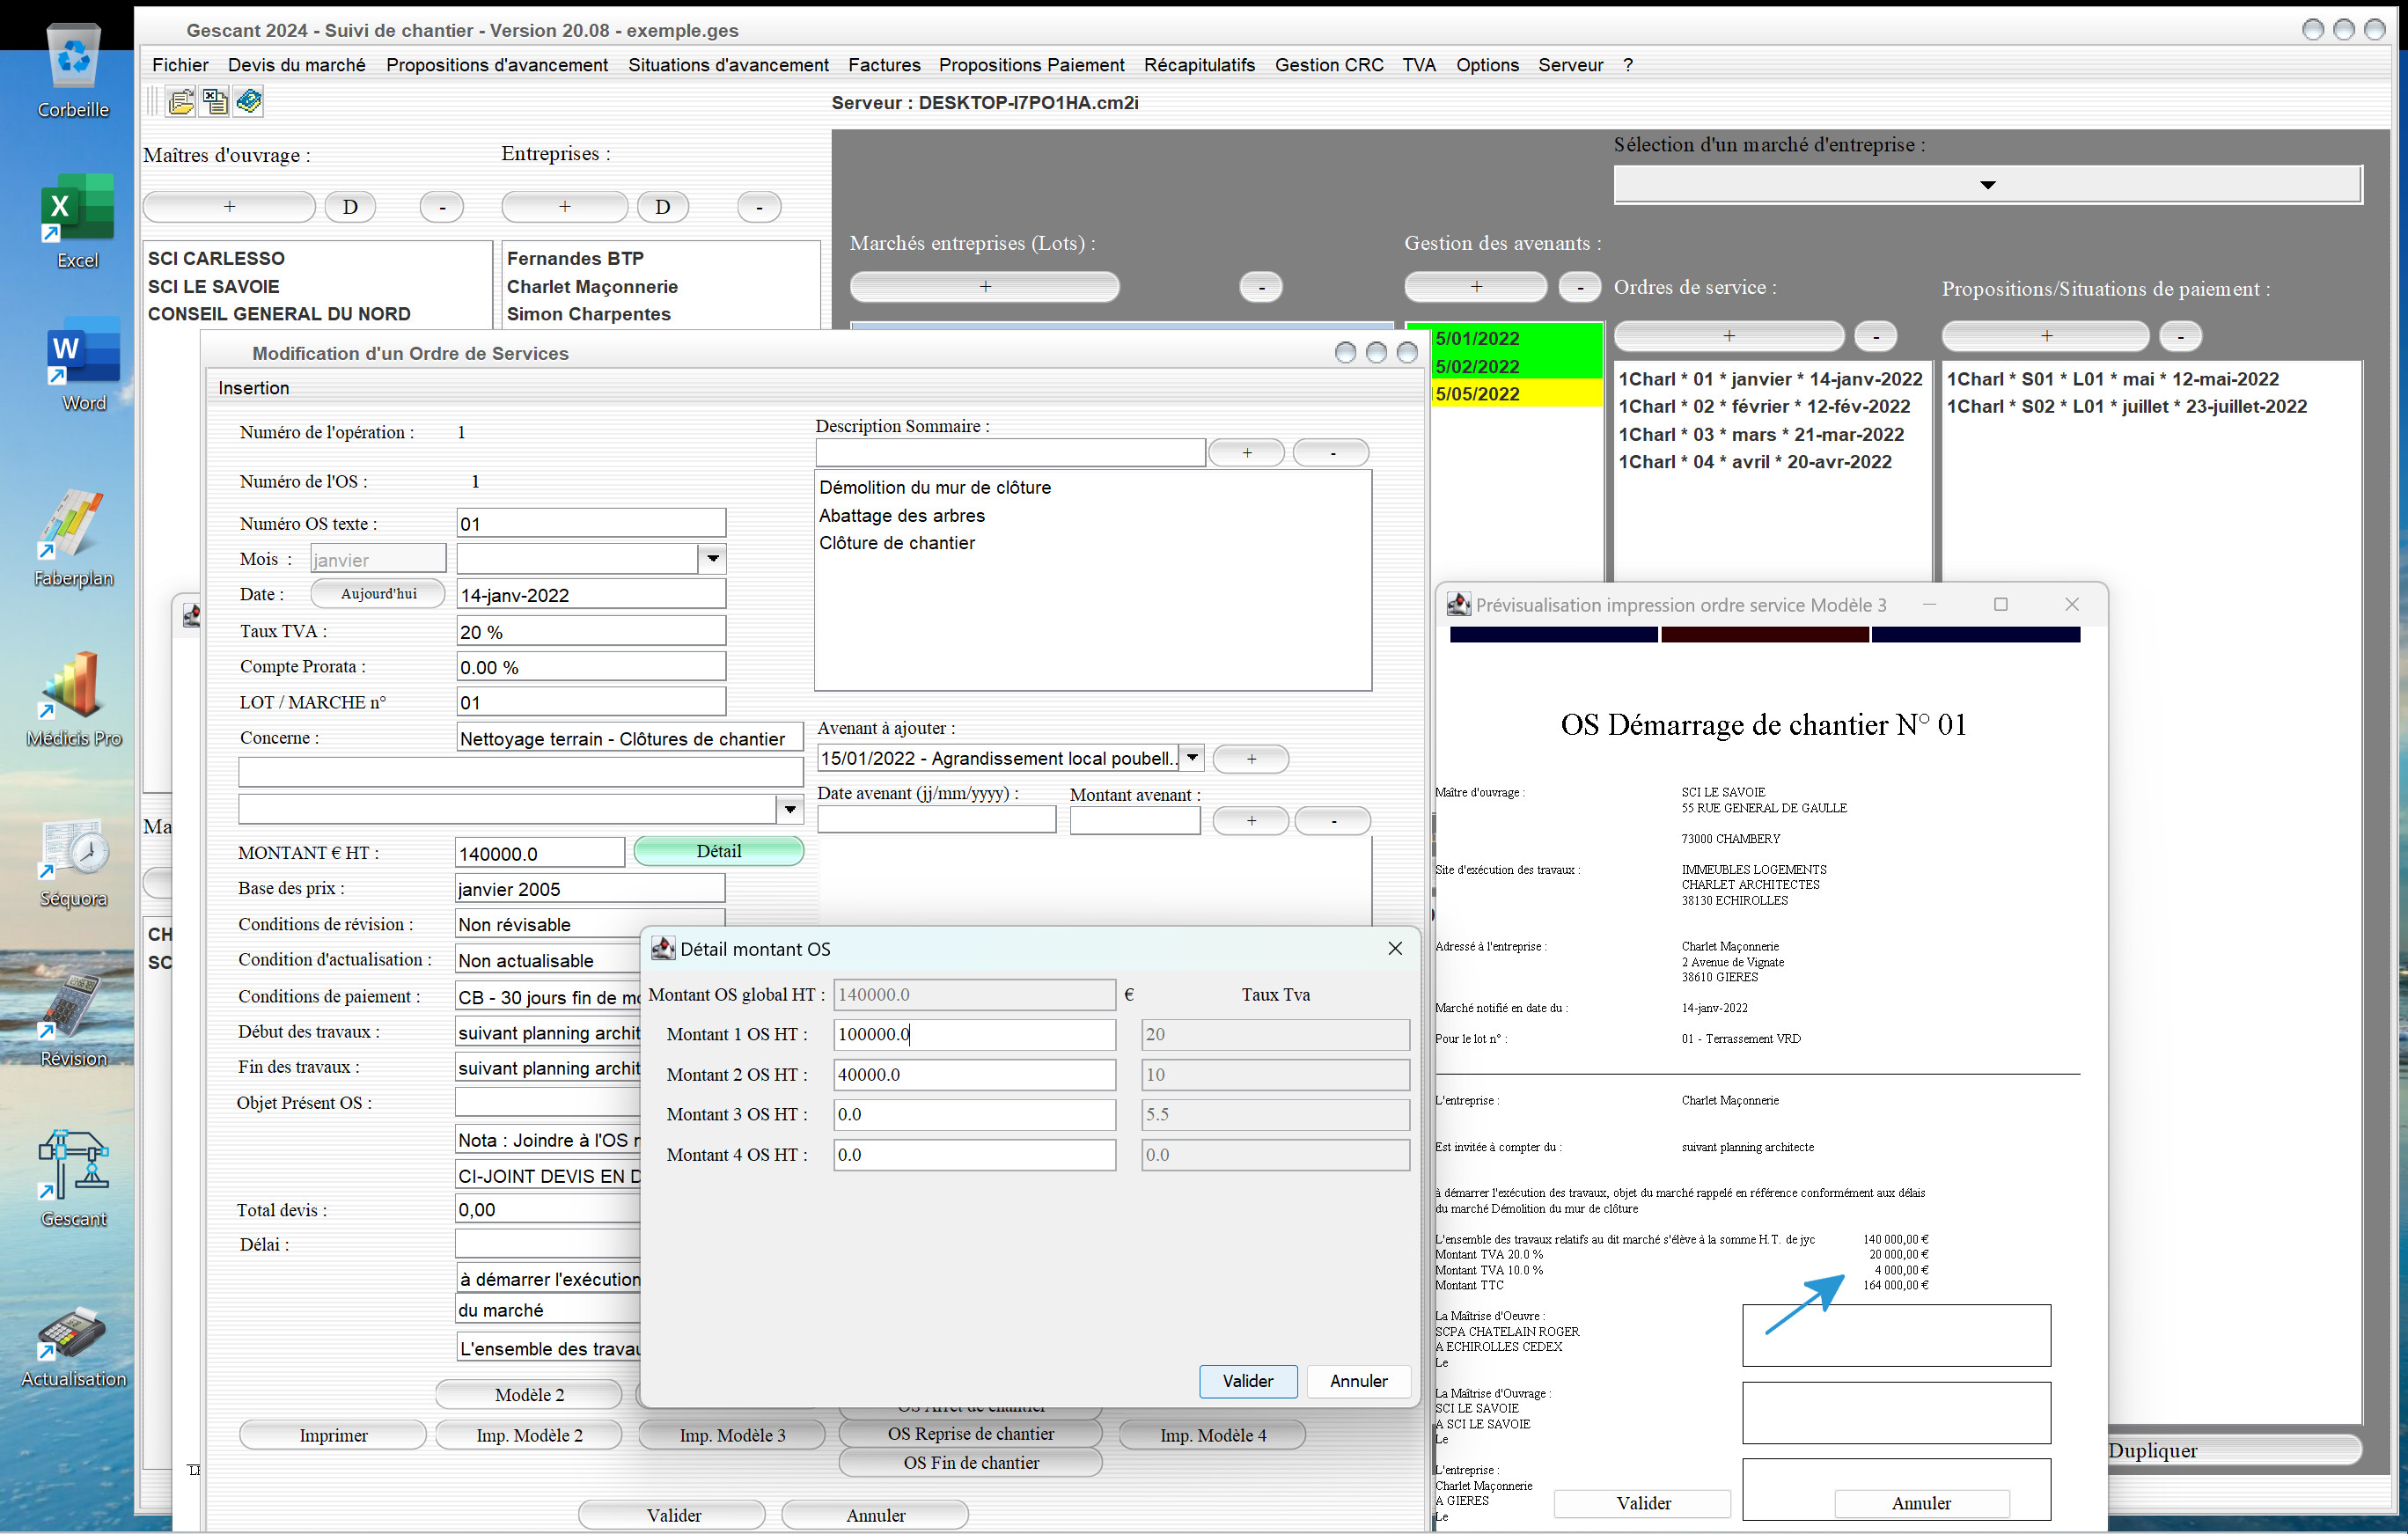
Task: Click the Excel export toolbar icon
Action: [215, 102]
